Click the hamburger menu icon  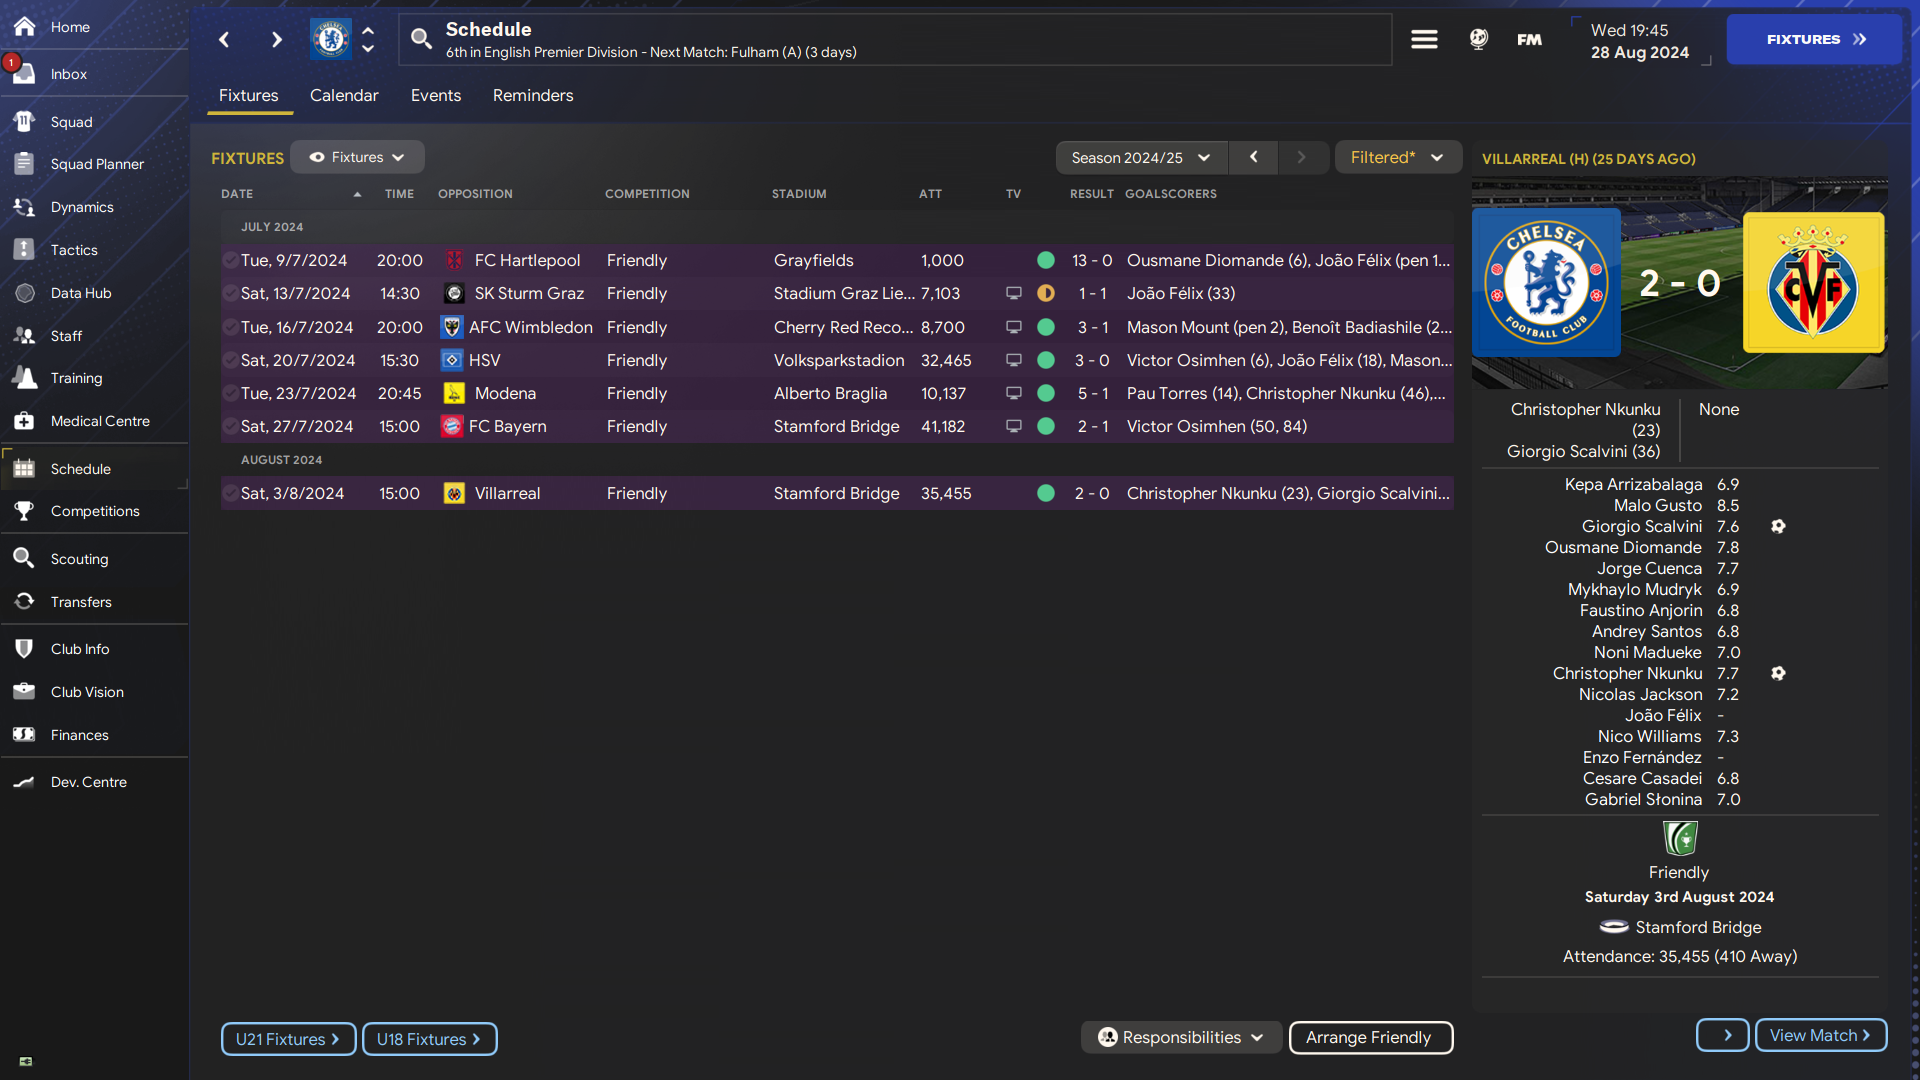(1424, 39)
